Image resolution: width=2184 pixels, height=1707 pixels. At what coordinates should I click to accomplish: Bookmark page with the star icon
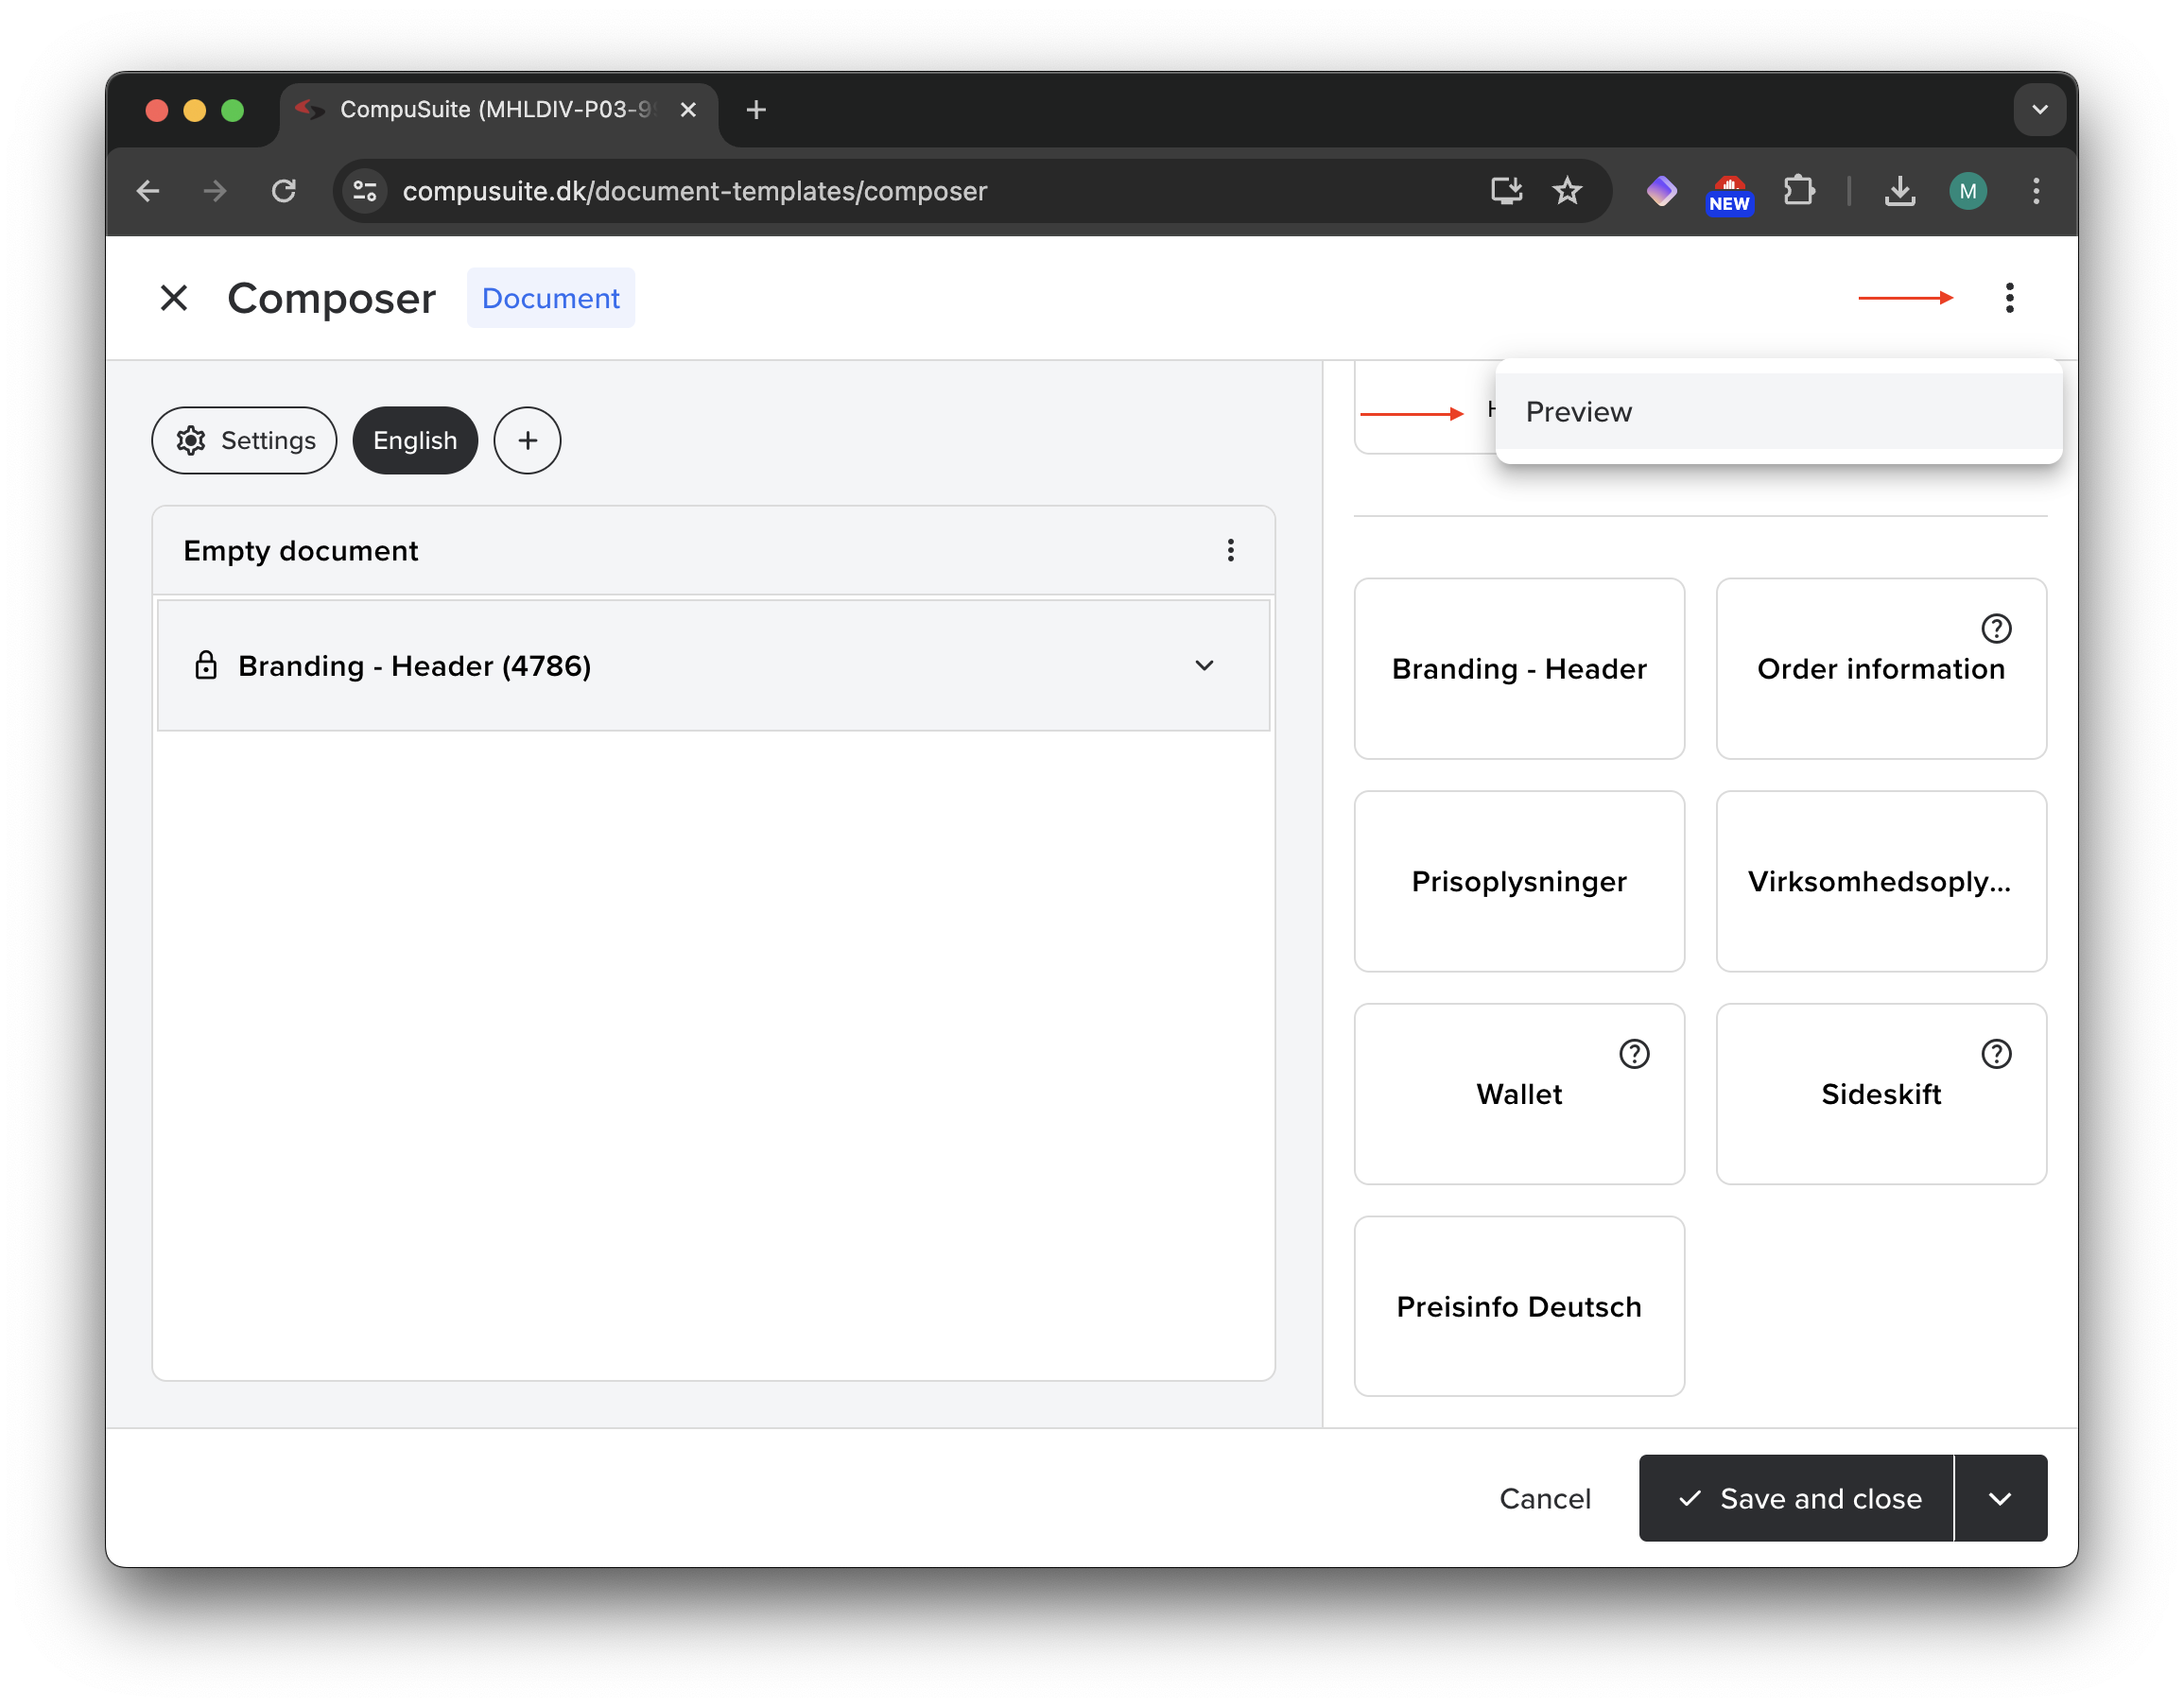click(1567, 190)
